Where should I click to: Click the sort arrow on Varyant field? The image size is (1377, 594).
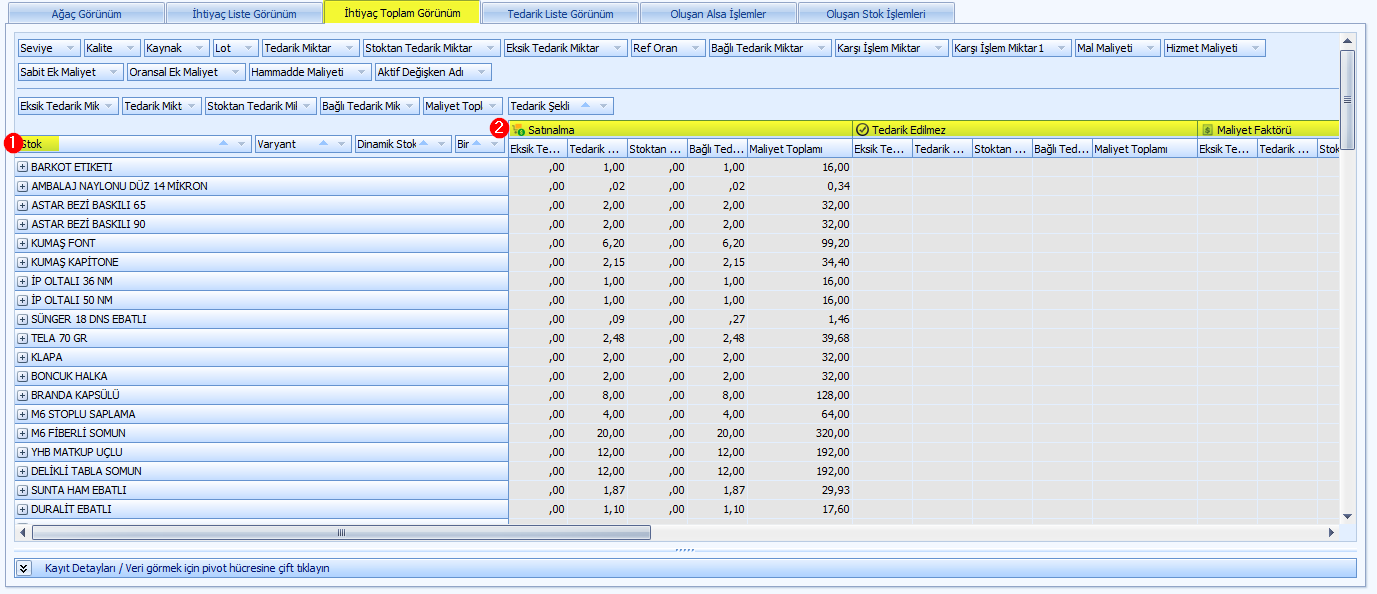coord(324,144)
